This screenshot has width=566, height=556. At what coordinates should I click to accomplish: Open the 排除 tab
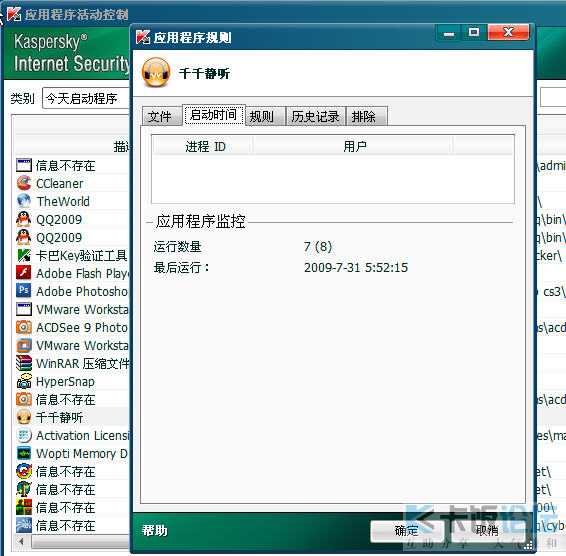366,116
